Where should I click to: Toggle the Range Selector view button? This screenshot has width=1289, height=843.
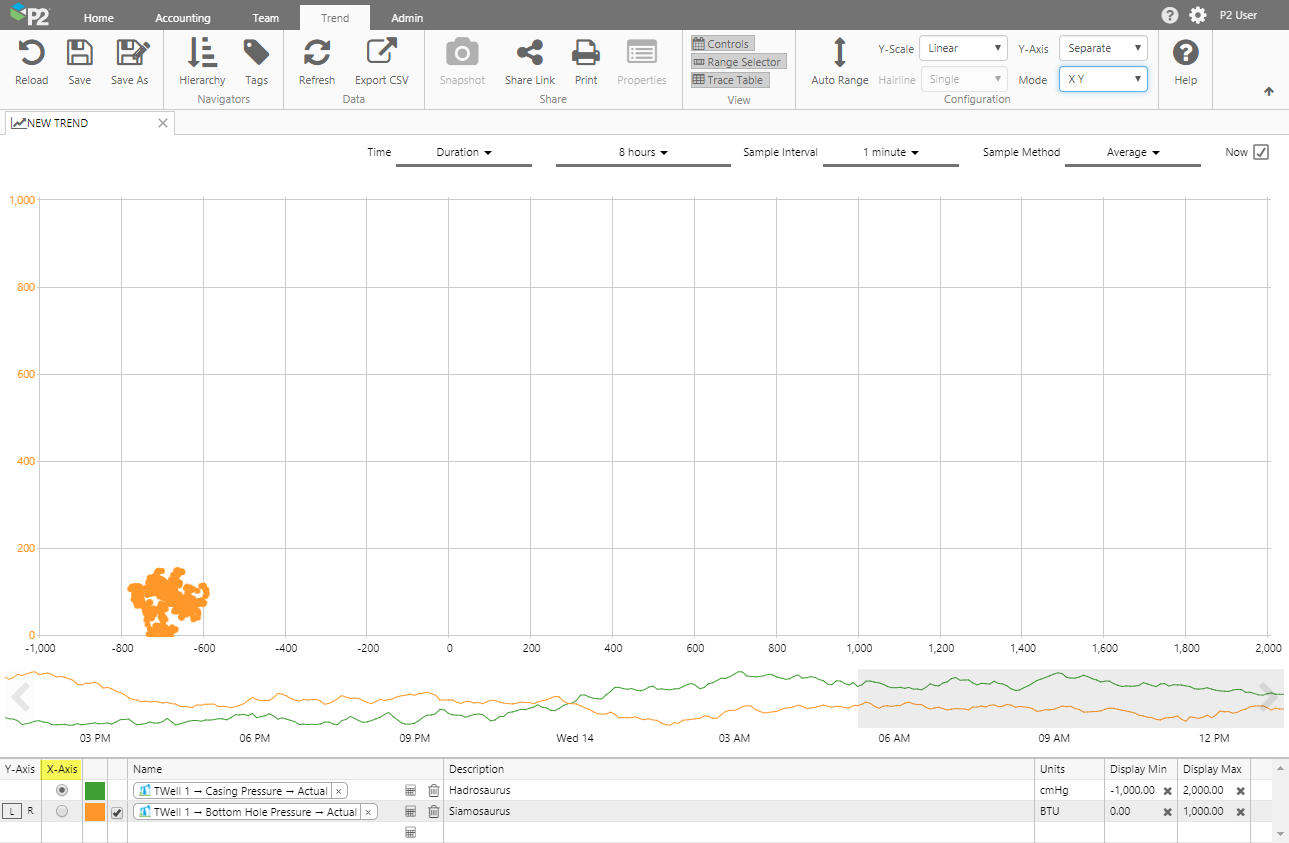(737, 62)
